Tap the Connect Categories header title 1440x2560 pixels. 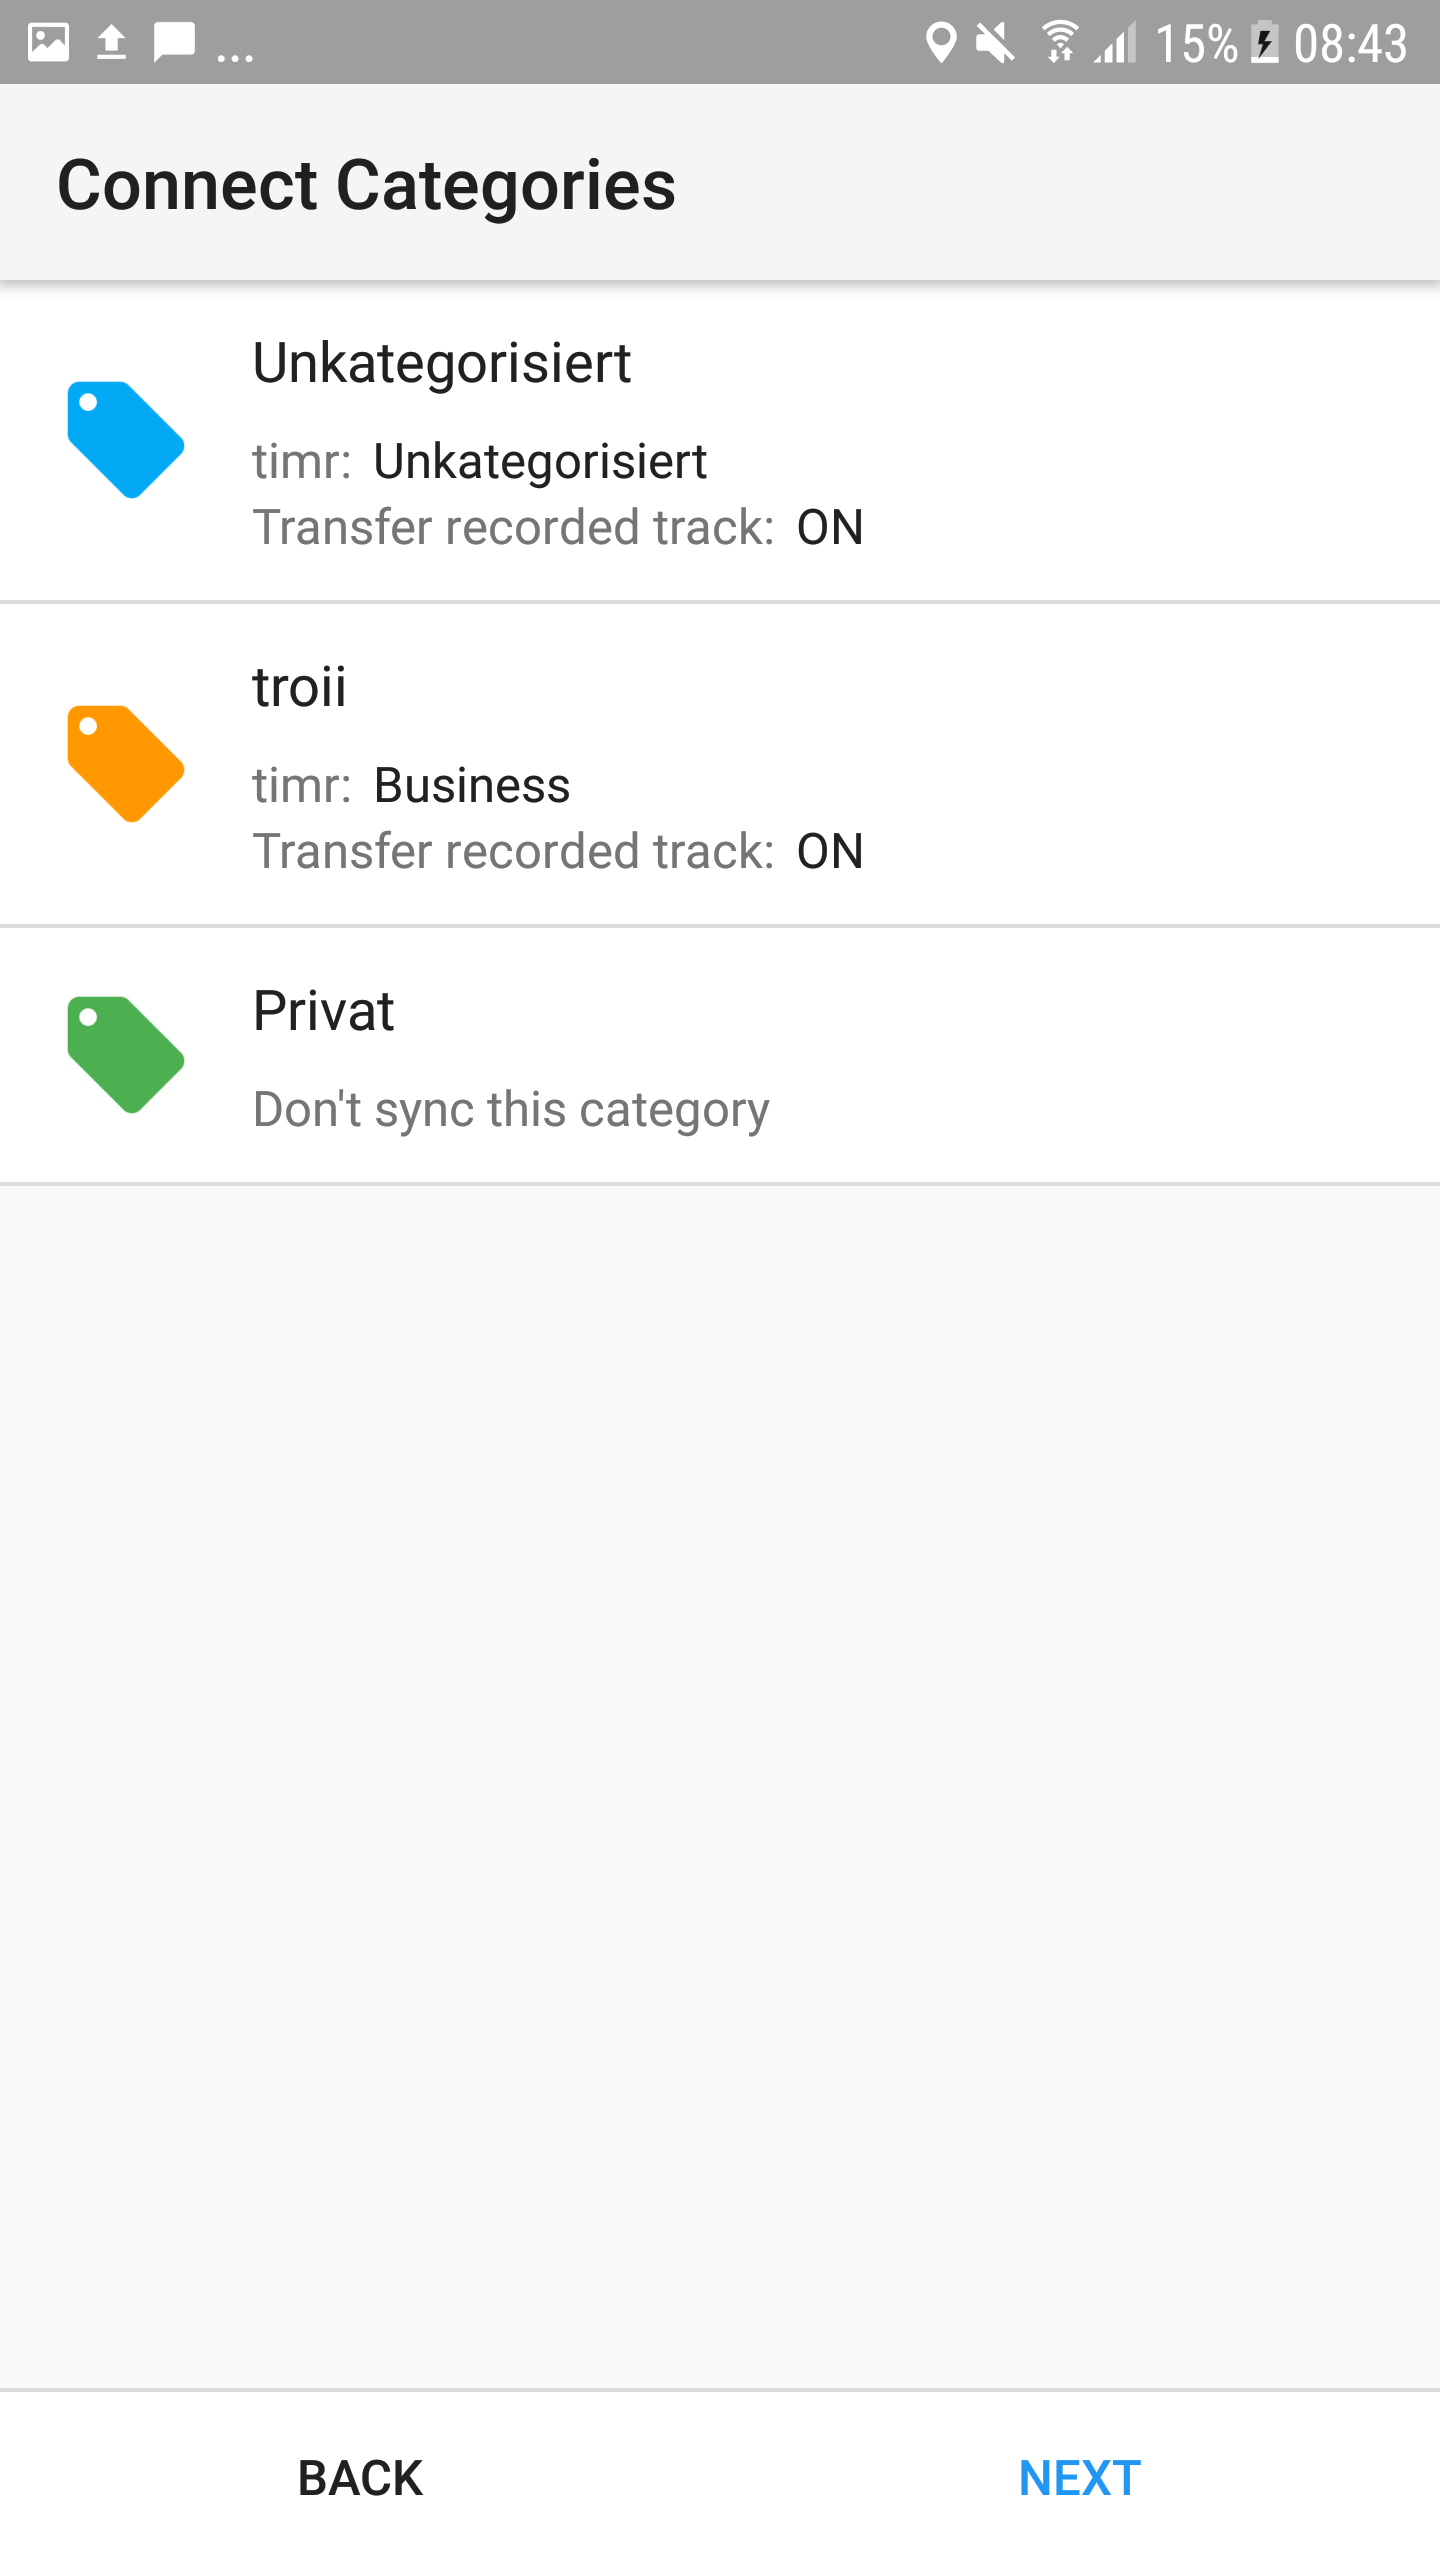pos(366,186)
